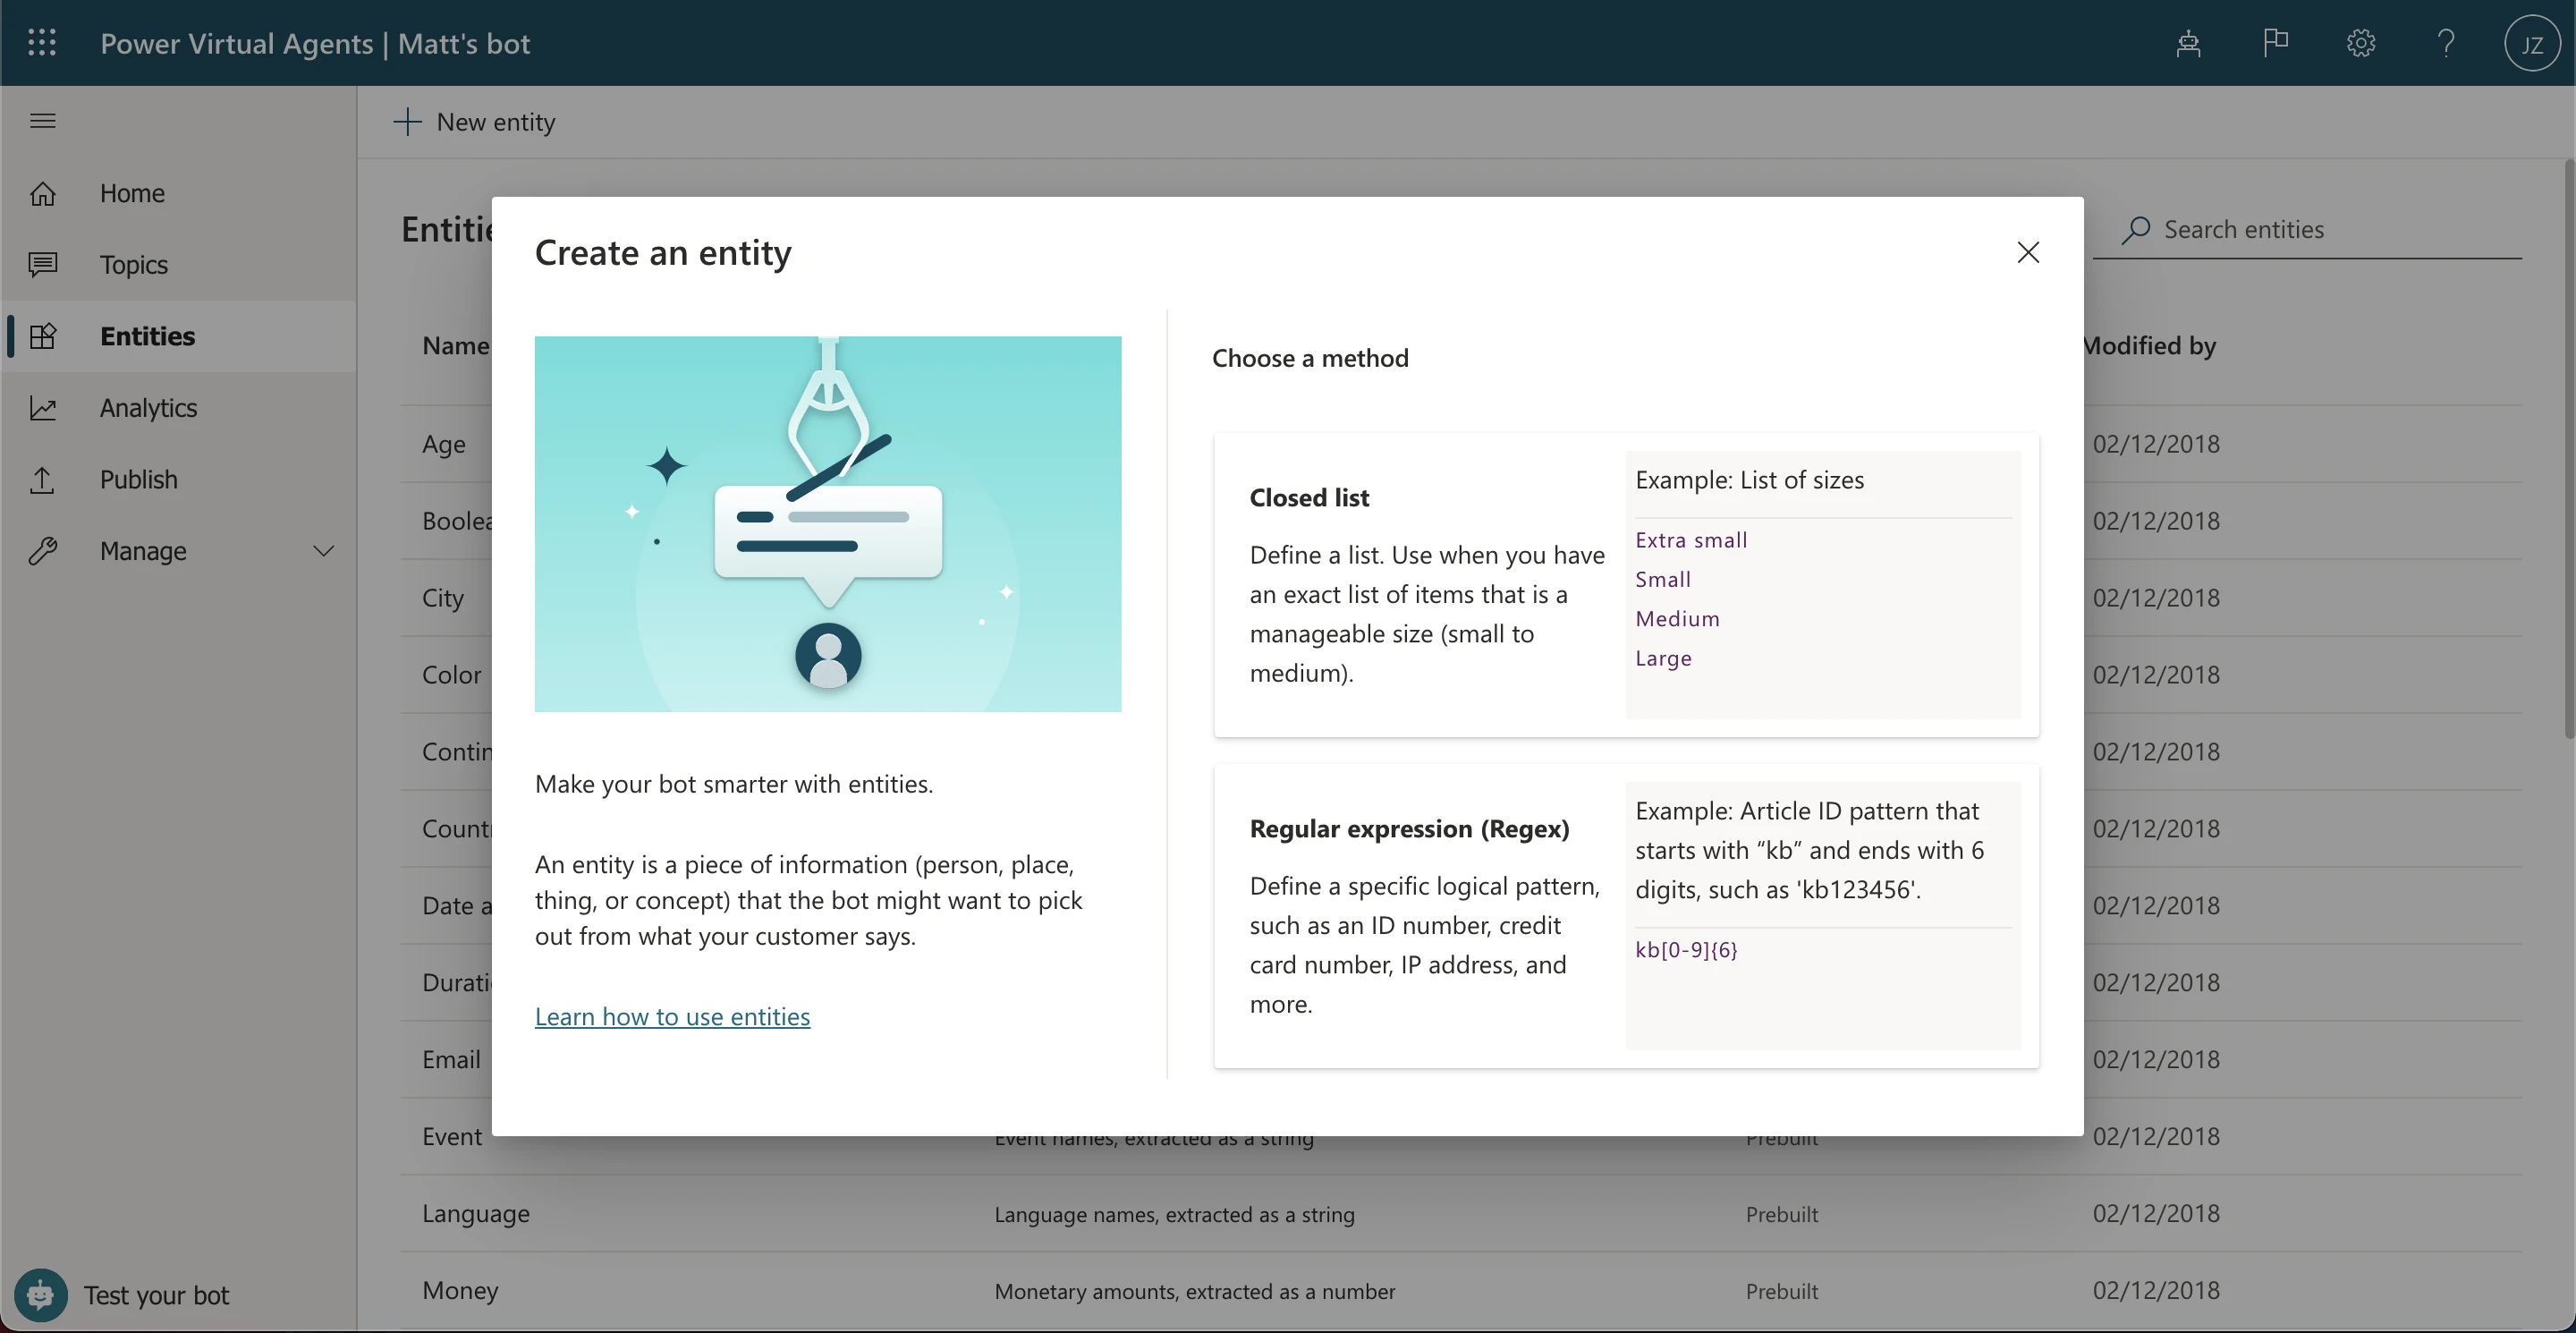Open the settings gear icon
Viewport: 2576px width, 1333px height.
(x=2360, y=43)
